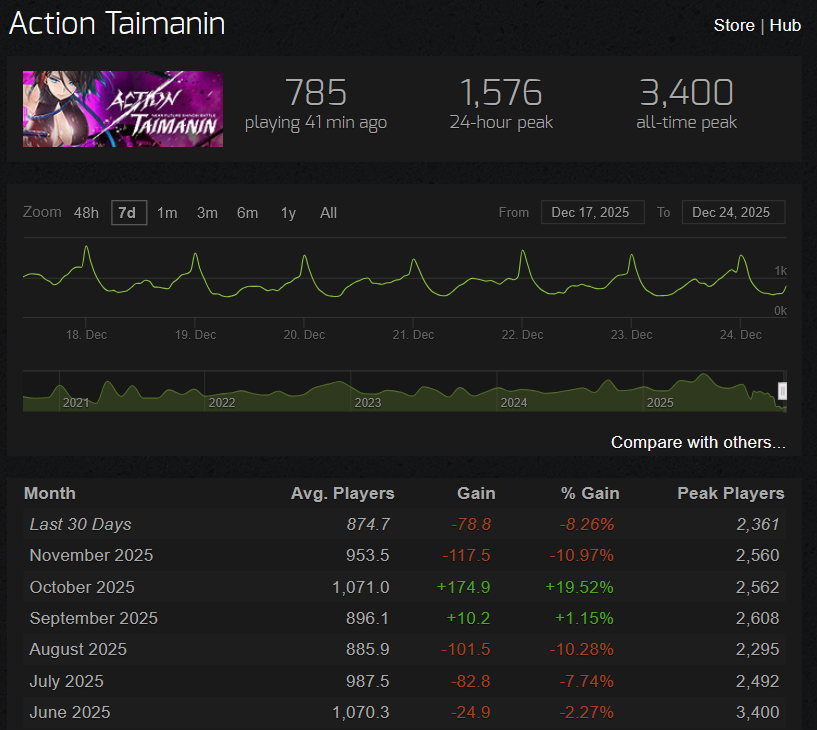This screenshot has width=817, height=730.
Task: Click 2023 in the timeline navigator
Action: coord(368,402)
